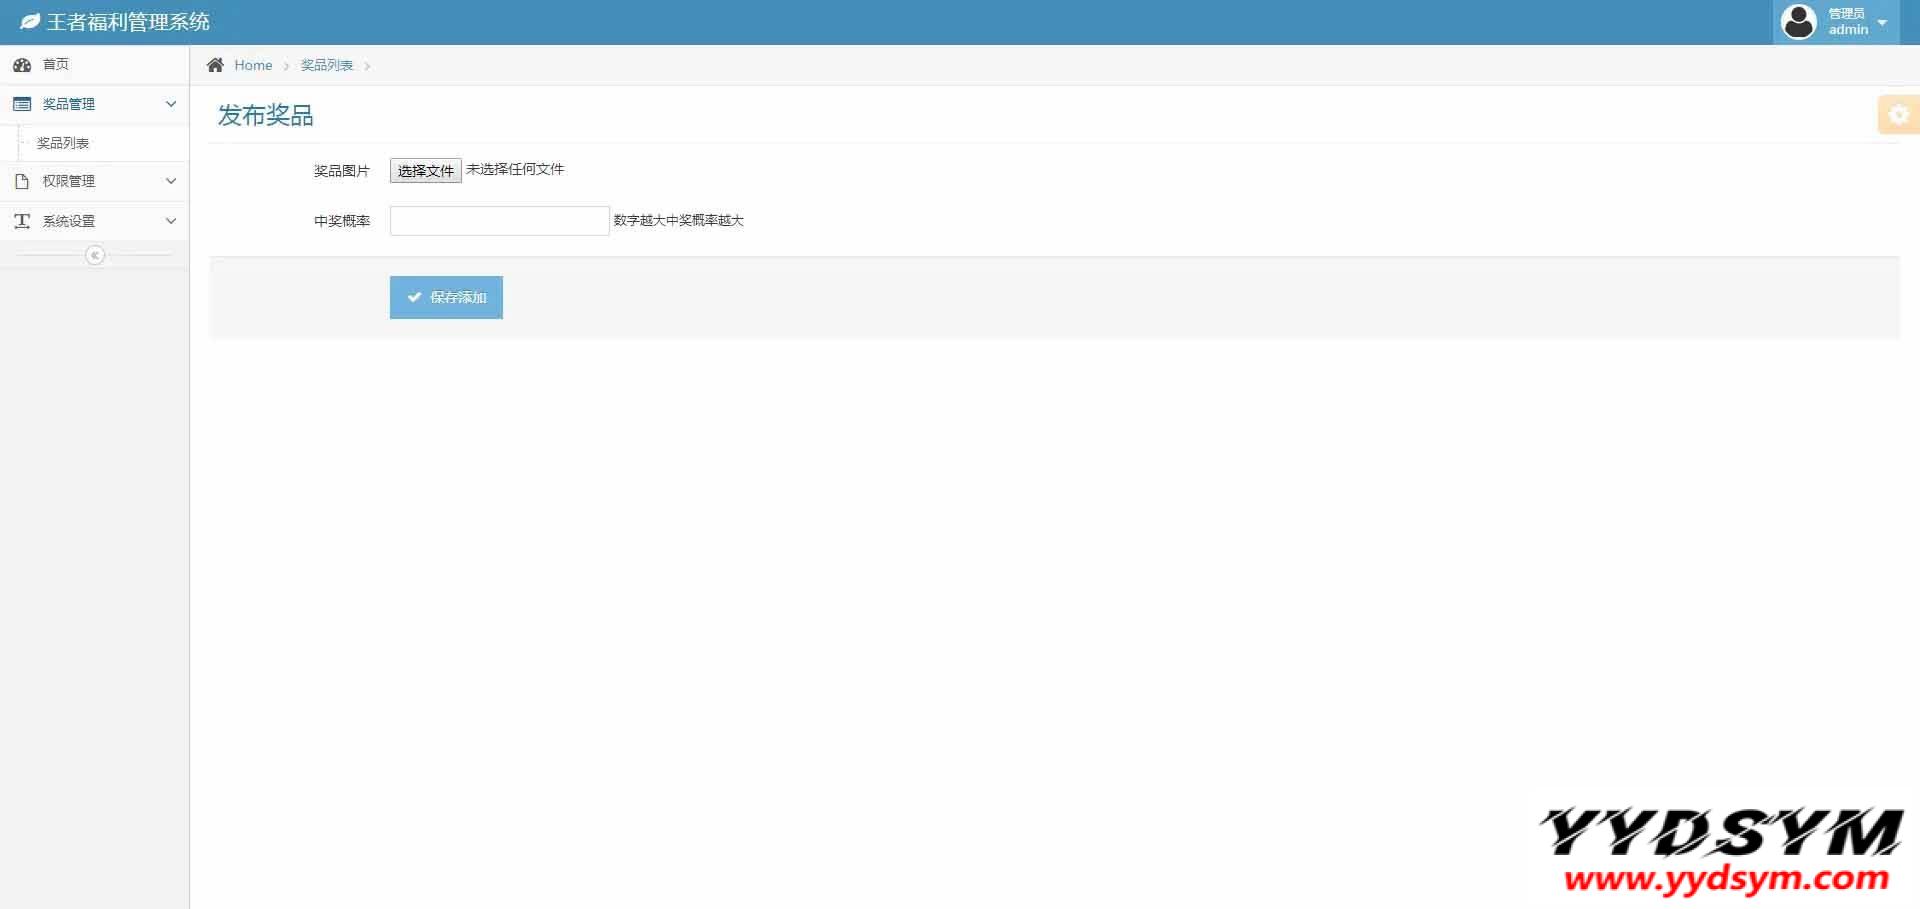
Task: Click 选择文件 to upload prize image
Action: click(x=425, y=171)
